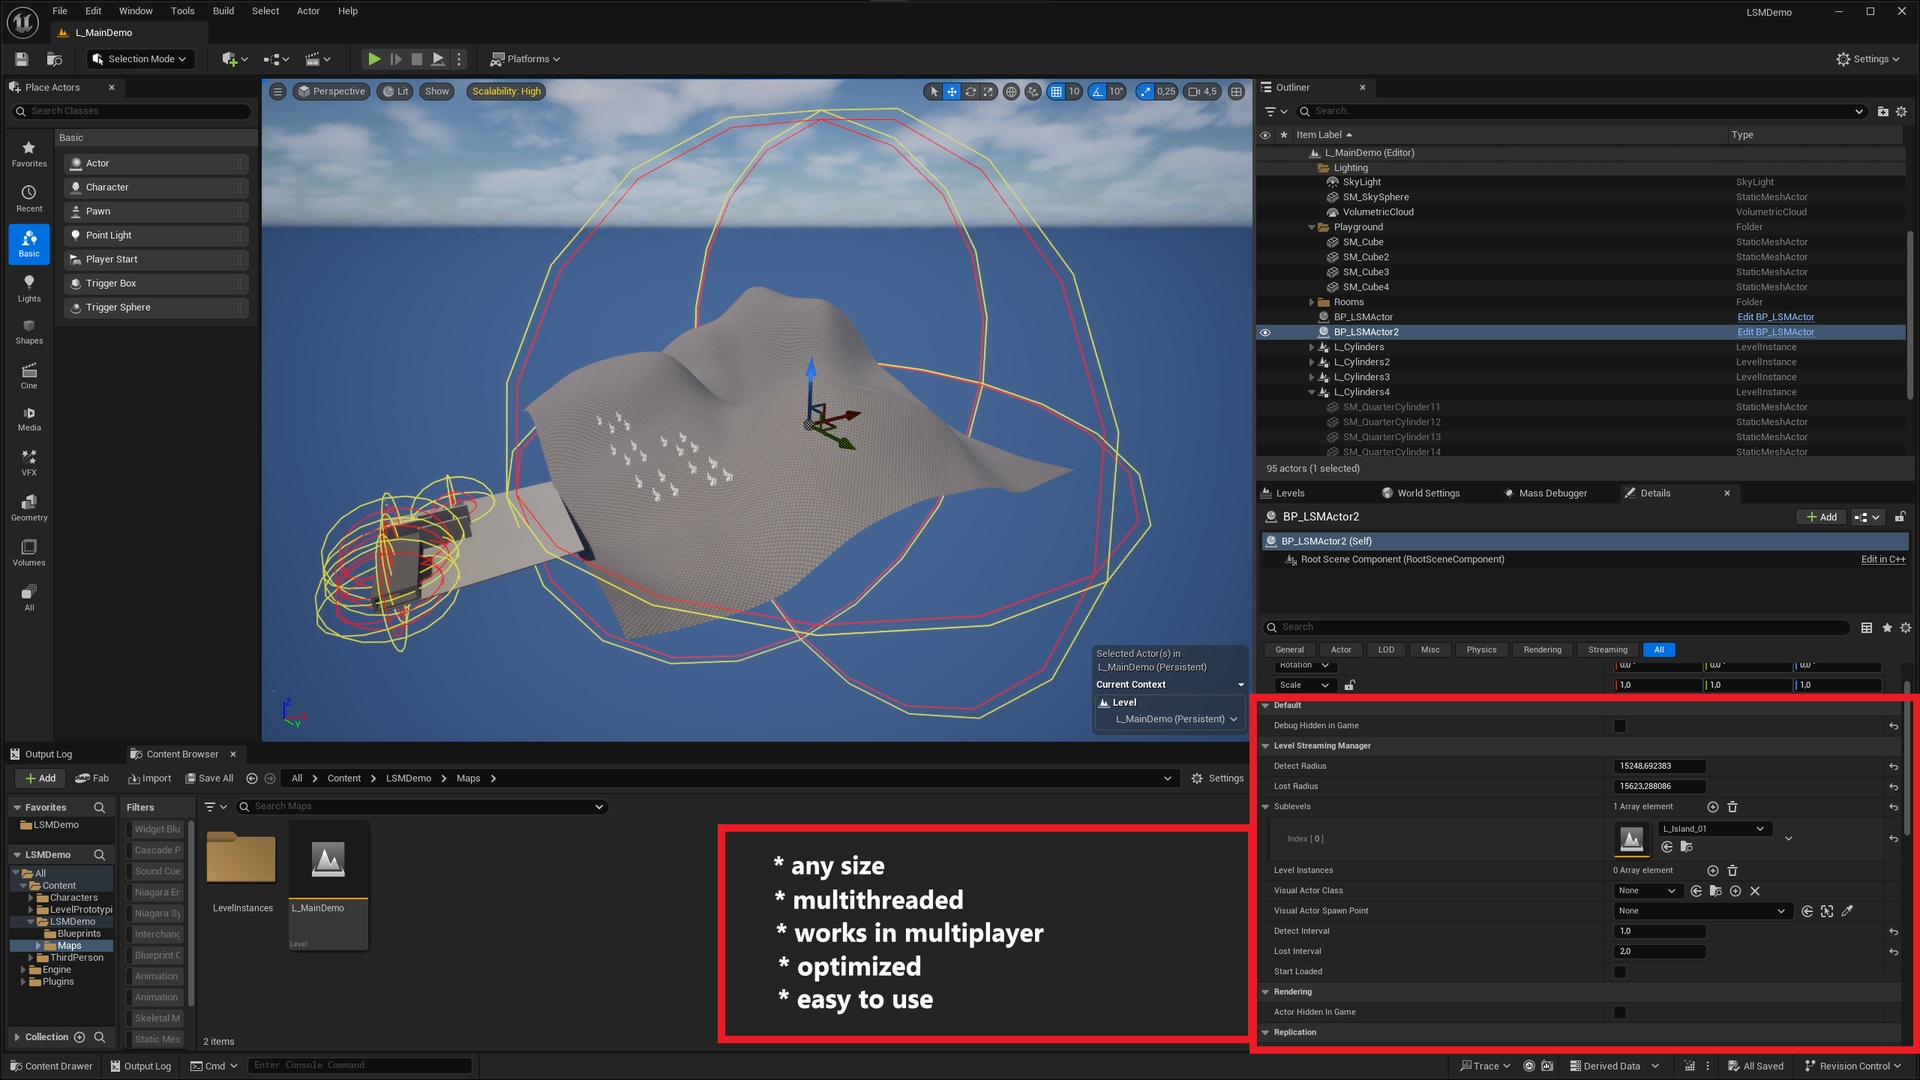Toggle visibility eye for BP_LSMActor2 in Outliner
This screenshot has height=1080, width=1920.
1265,332
